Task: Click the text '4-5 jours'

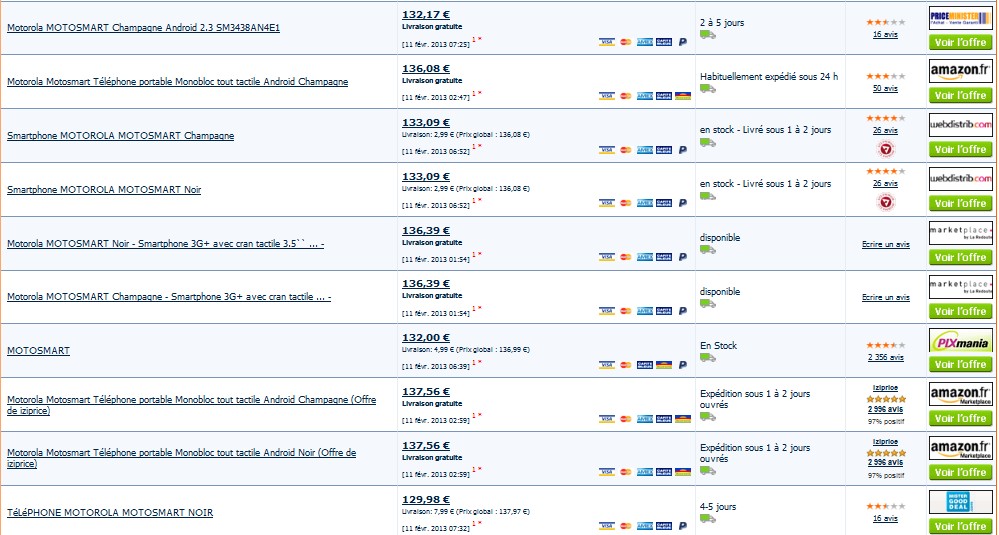Action: (718, 507)
